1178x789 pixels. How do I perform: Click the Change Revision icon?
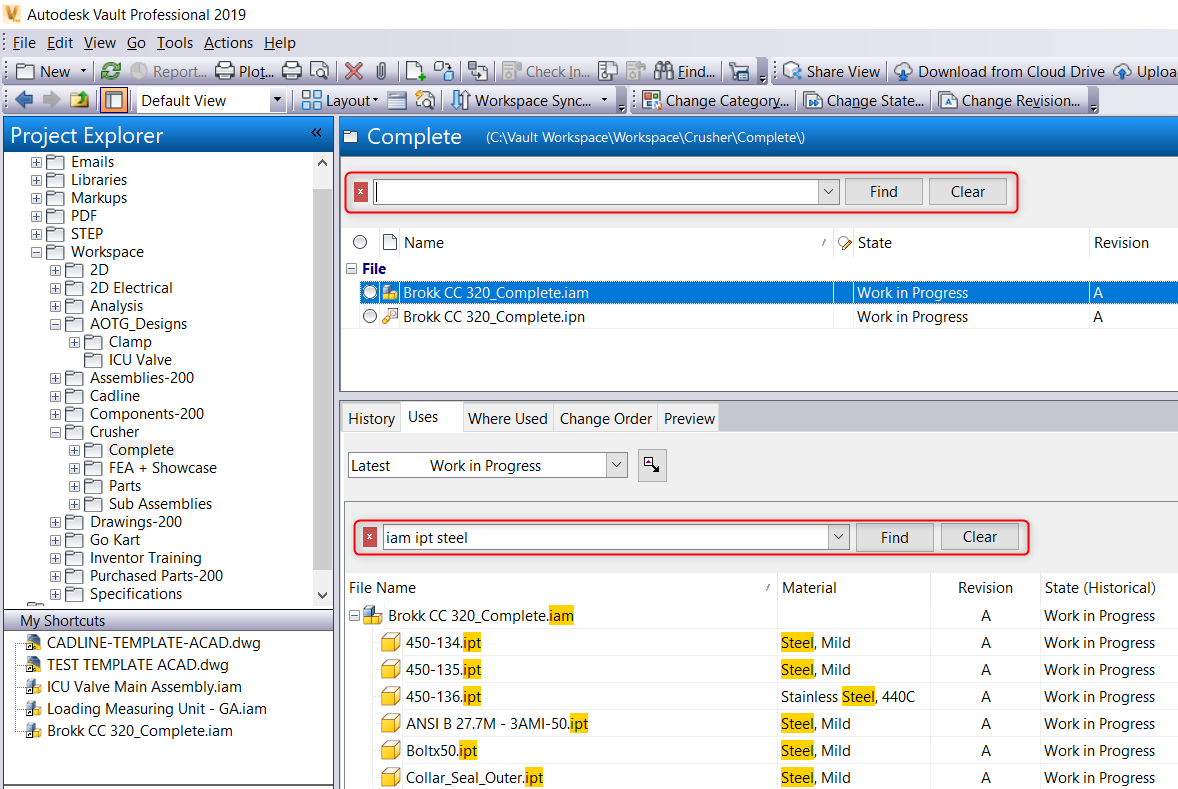pyautogui.click(x=948, y=100)
